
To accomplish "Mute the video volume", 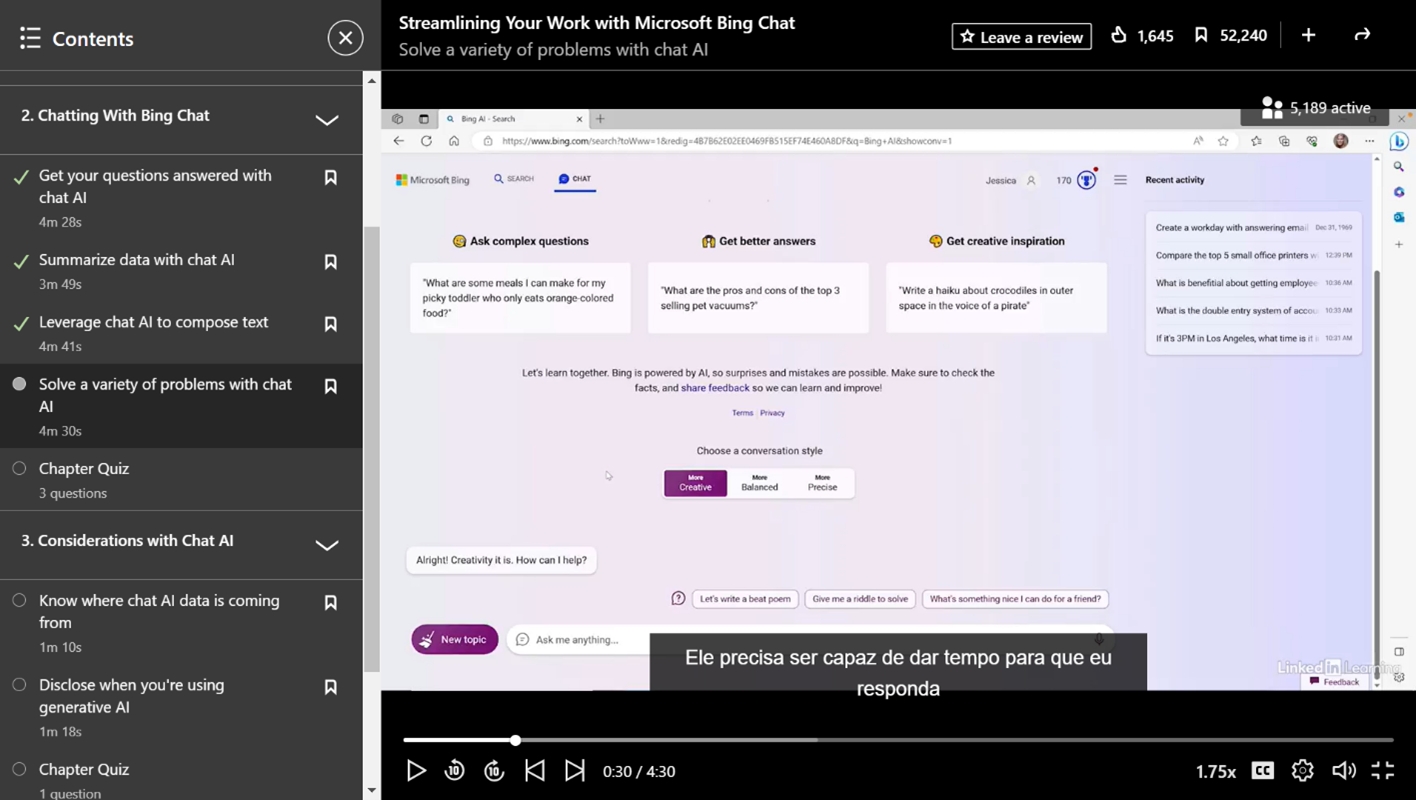I will pyautogui.click(x=1343, y=771).
